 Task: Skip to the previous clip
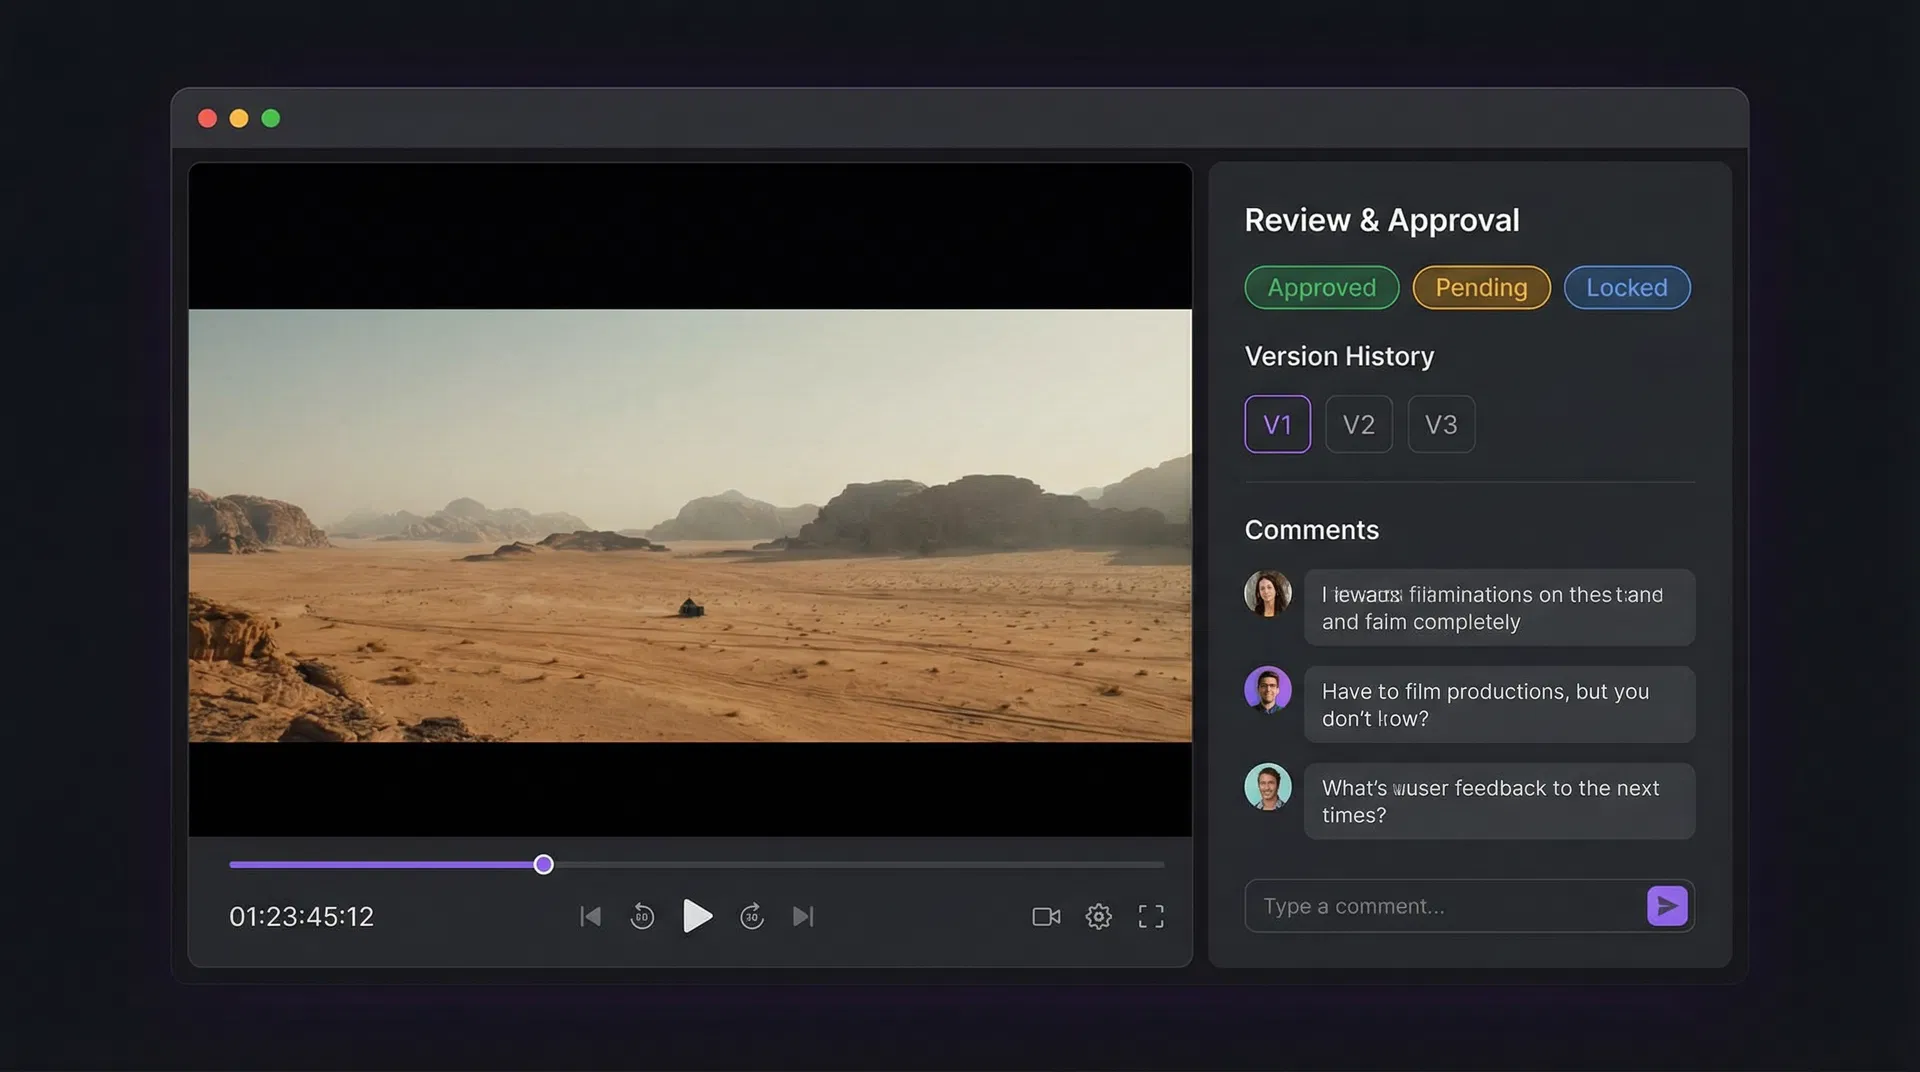click(x=591, y=916)
